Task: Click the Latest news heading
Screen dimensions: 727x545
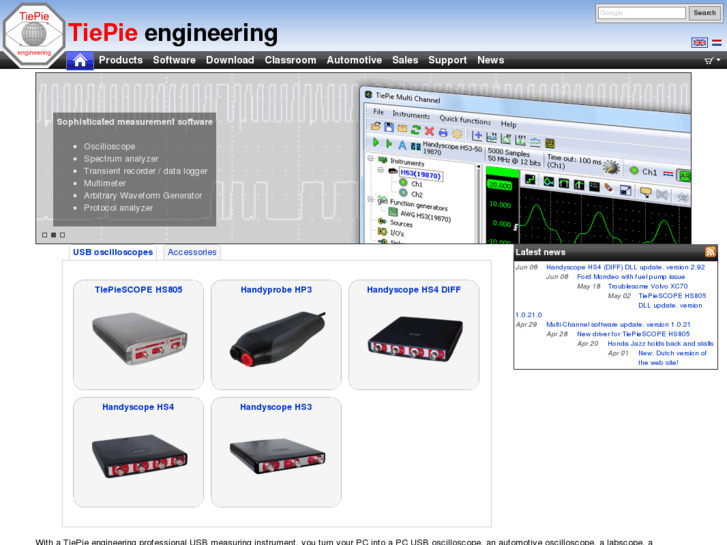Action: [540, 252]
